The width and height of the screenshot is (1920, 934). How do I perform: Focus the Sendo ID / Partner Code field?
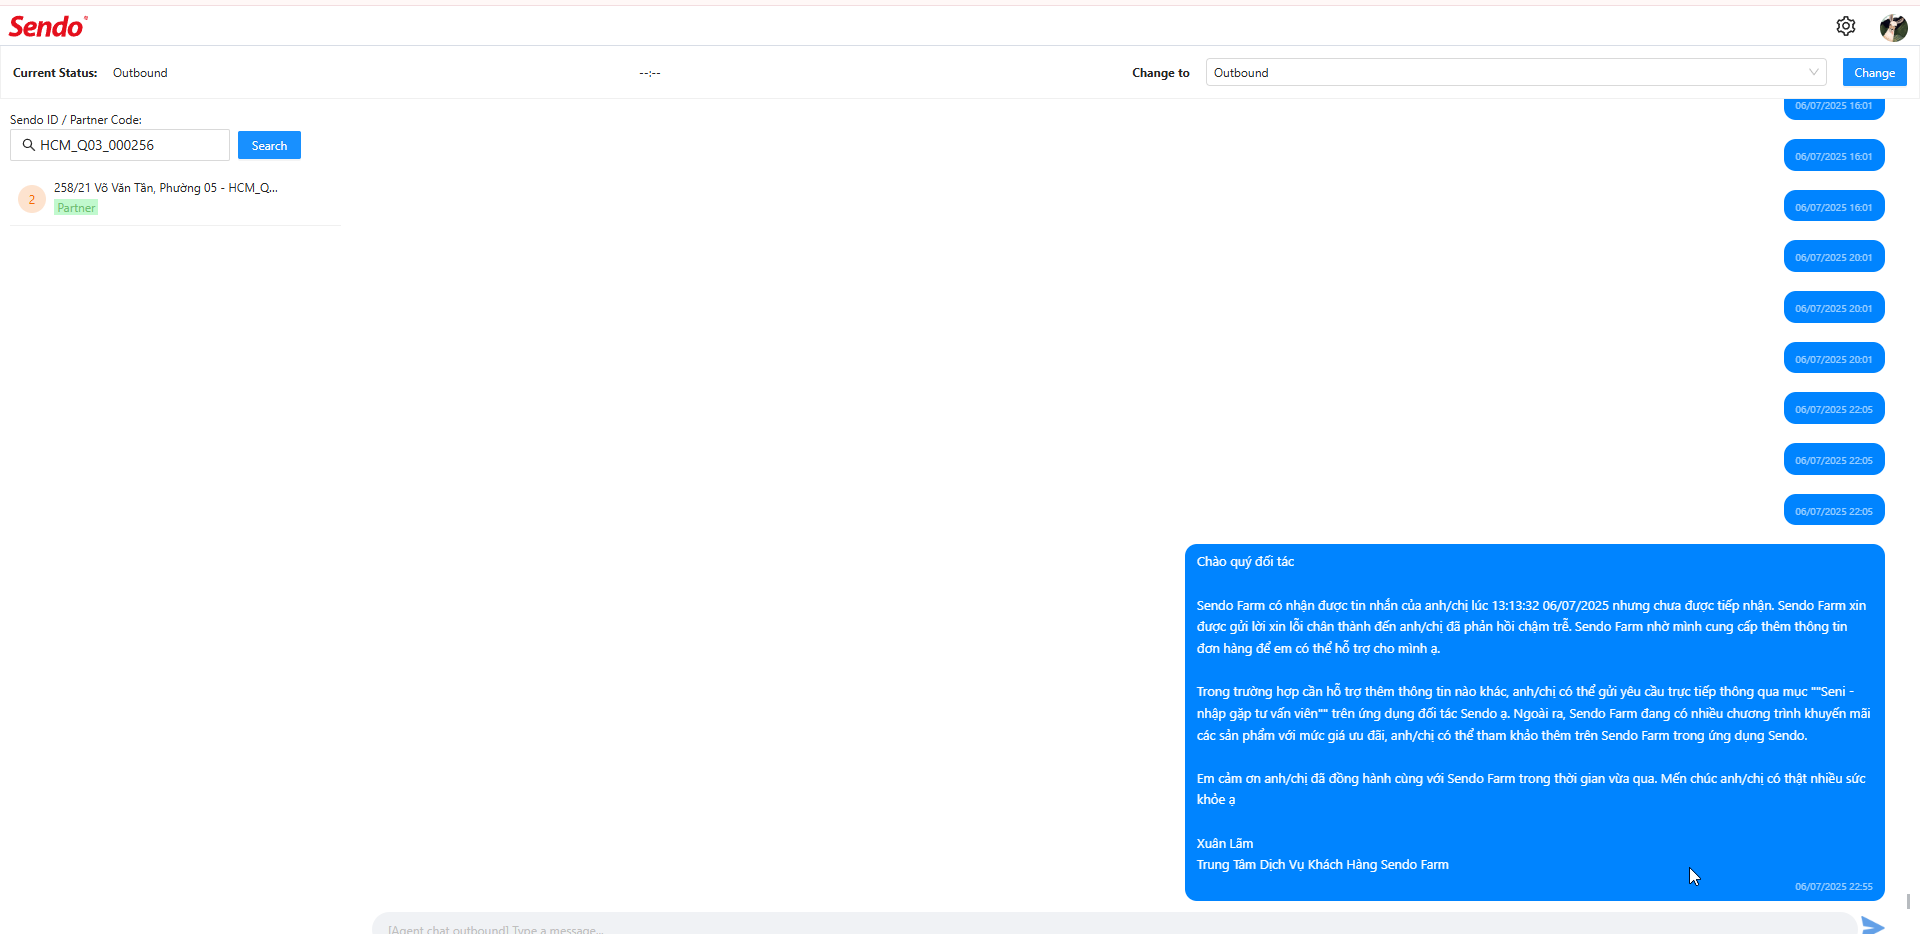120,145
